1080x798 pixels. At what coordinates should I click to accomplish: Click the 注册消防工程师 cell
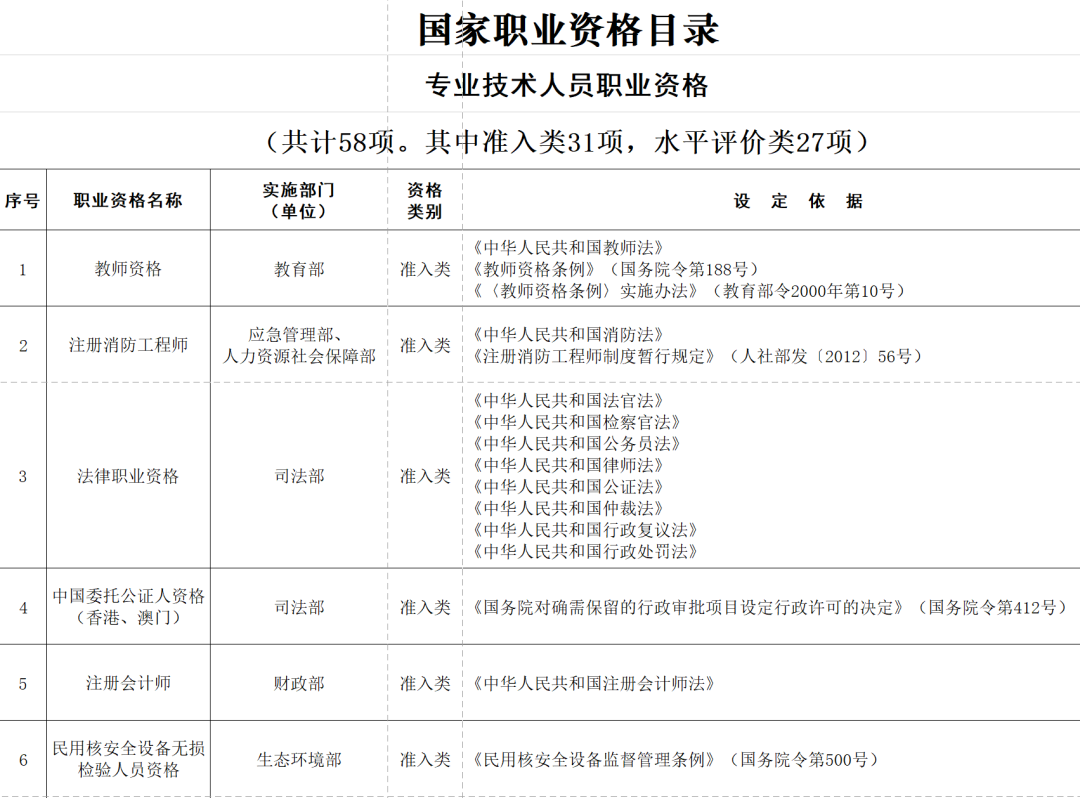pyautogui.click(x=128, y=345)
